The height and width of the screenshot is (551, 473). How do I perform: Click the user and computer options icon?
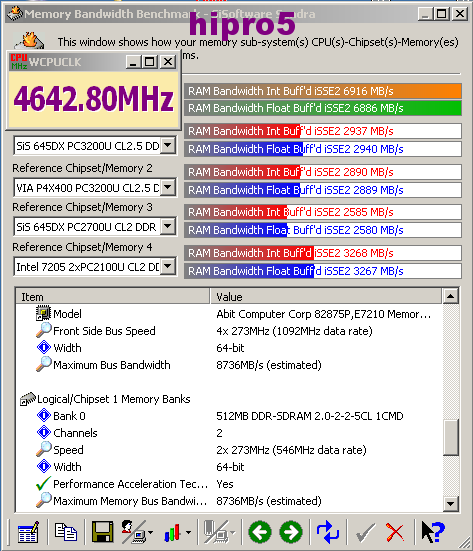[134, 532]
